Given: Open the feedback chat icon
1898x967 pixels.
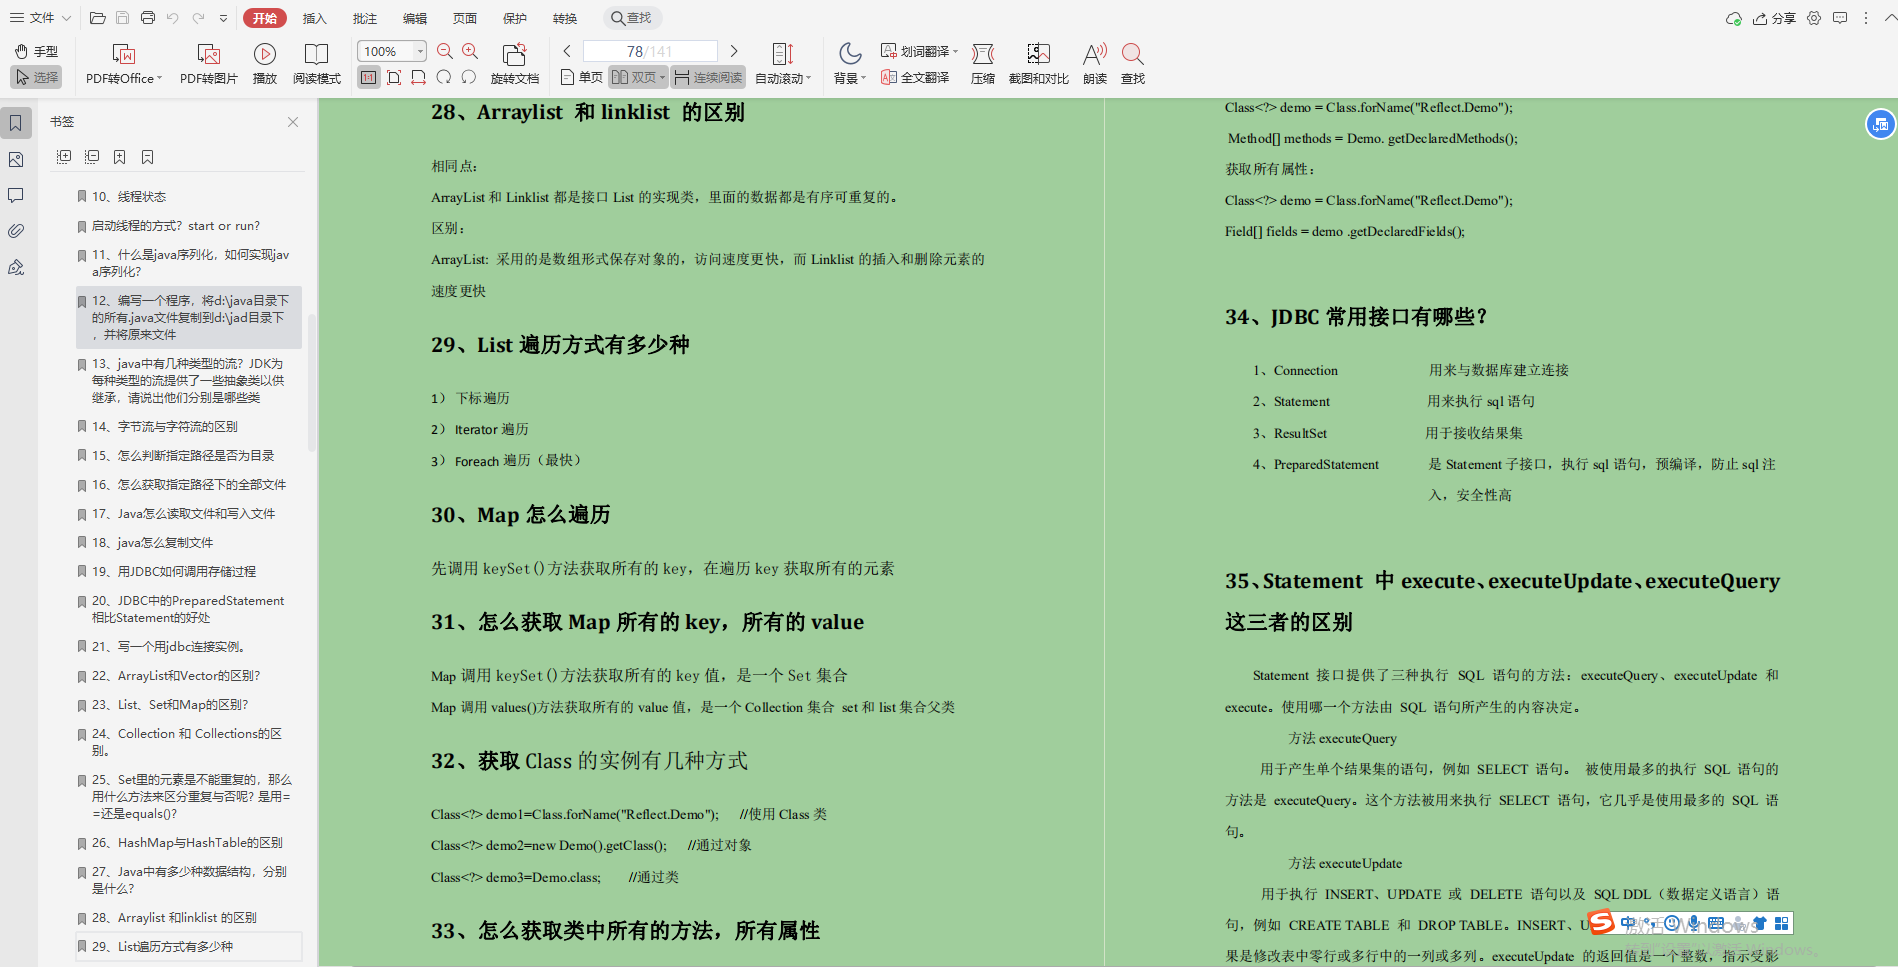Looking at the screenshot, I should click(x=1840, y=18).
